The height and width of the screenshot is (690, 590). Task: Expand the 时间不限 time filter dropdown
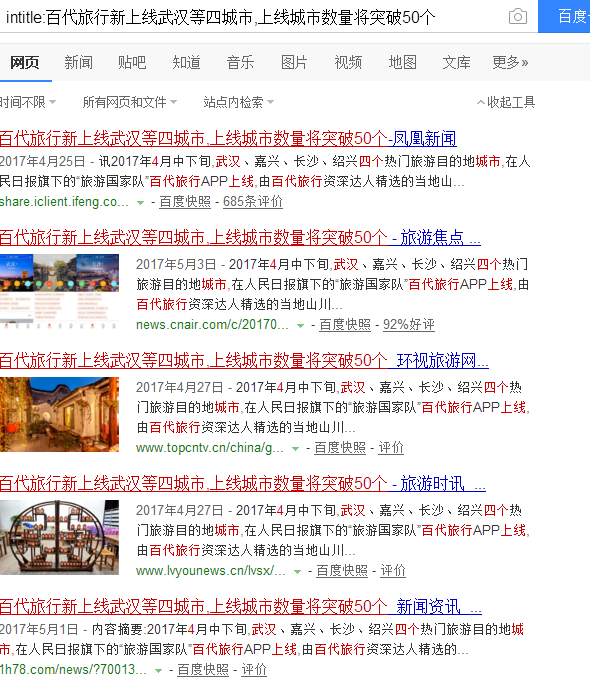[x=27, y=102]
